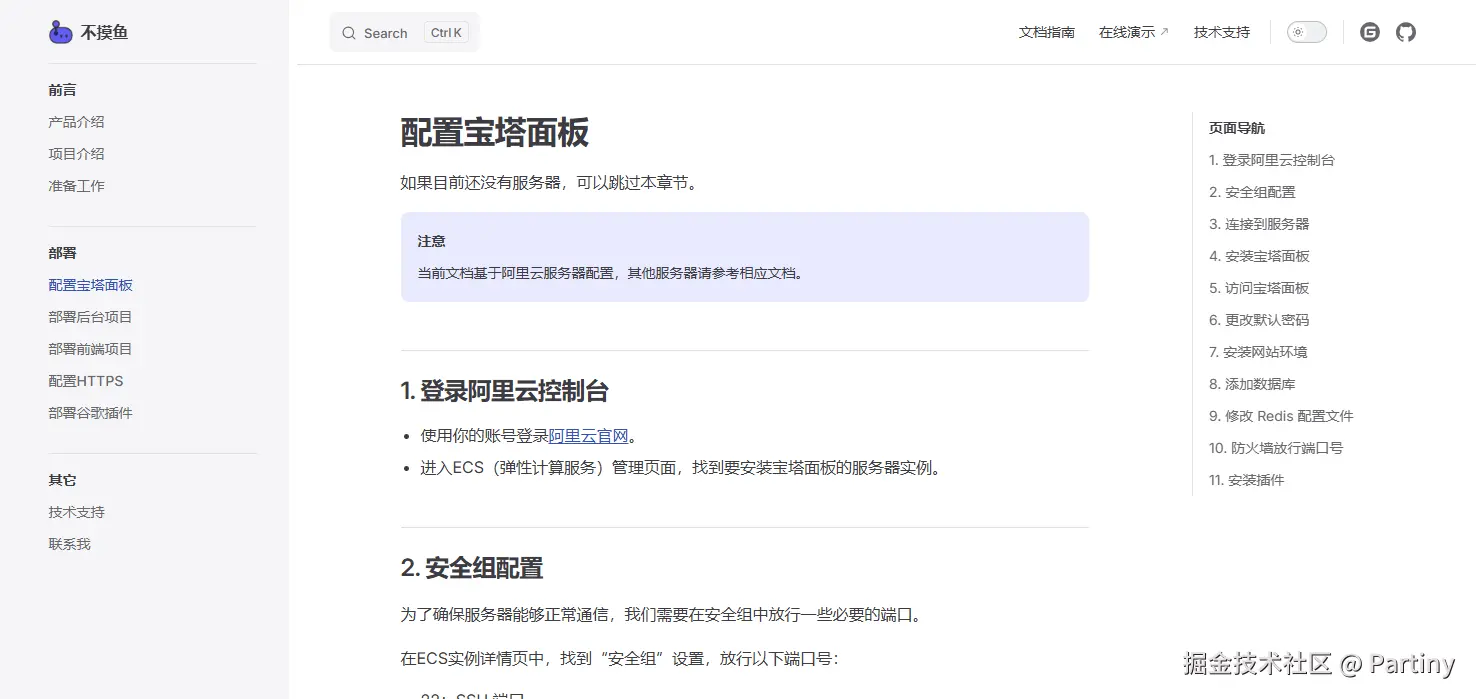Click the magnifier icon in the search bar
The height and width of the screenshot is (699, 1476).
pyautogui.click(x=347, y=32)
